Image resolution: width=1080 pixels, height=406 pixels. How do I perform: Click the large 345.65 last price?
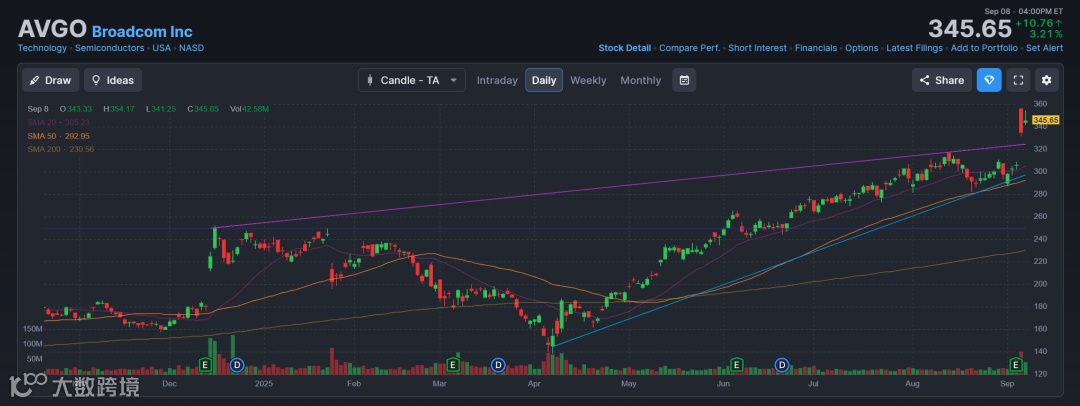[968, 29]
